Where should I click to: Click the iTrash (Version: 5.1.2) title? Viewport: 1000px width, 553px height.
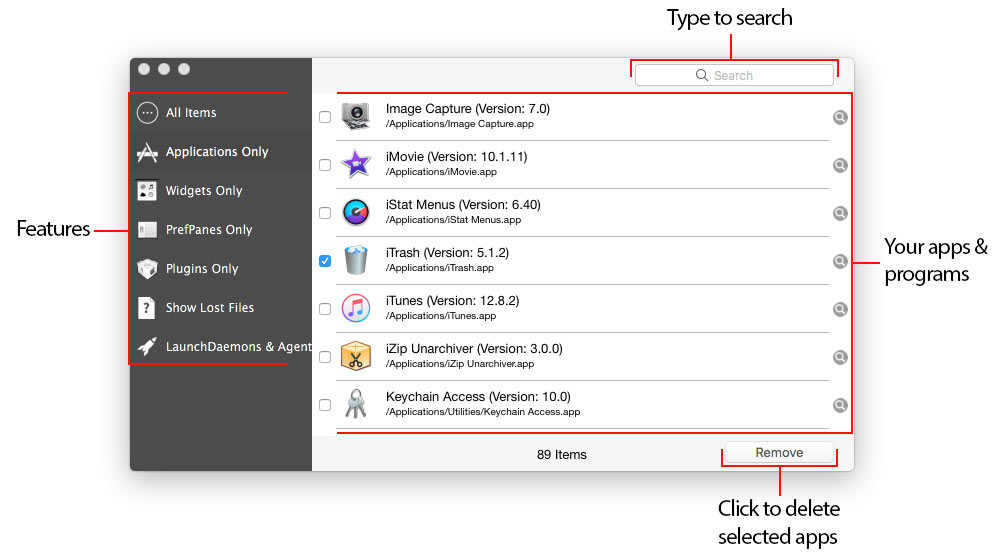point(447,253)
